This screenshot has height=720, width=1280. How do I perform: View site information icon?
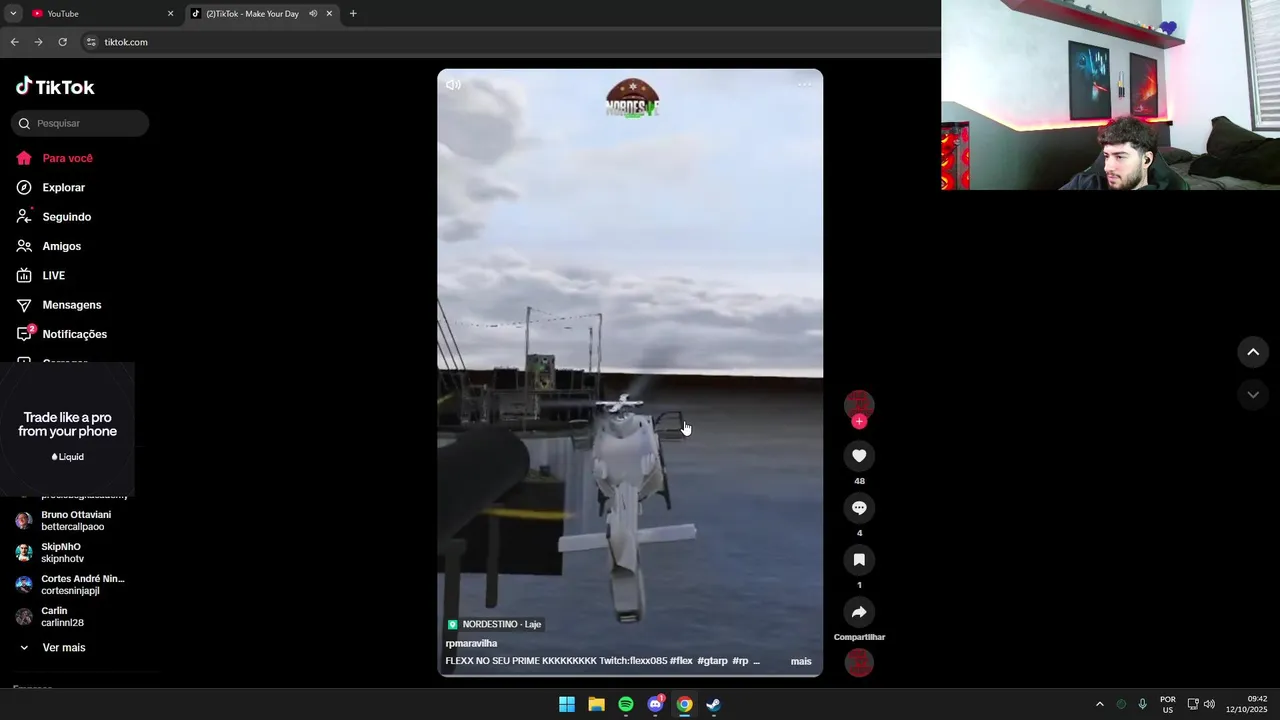tap(91, 42)
